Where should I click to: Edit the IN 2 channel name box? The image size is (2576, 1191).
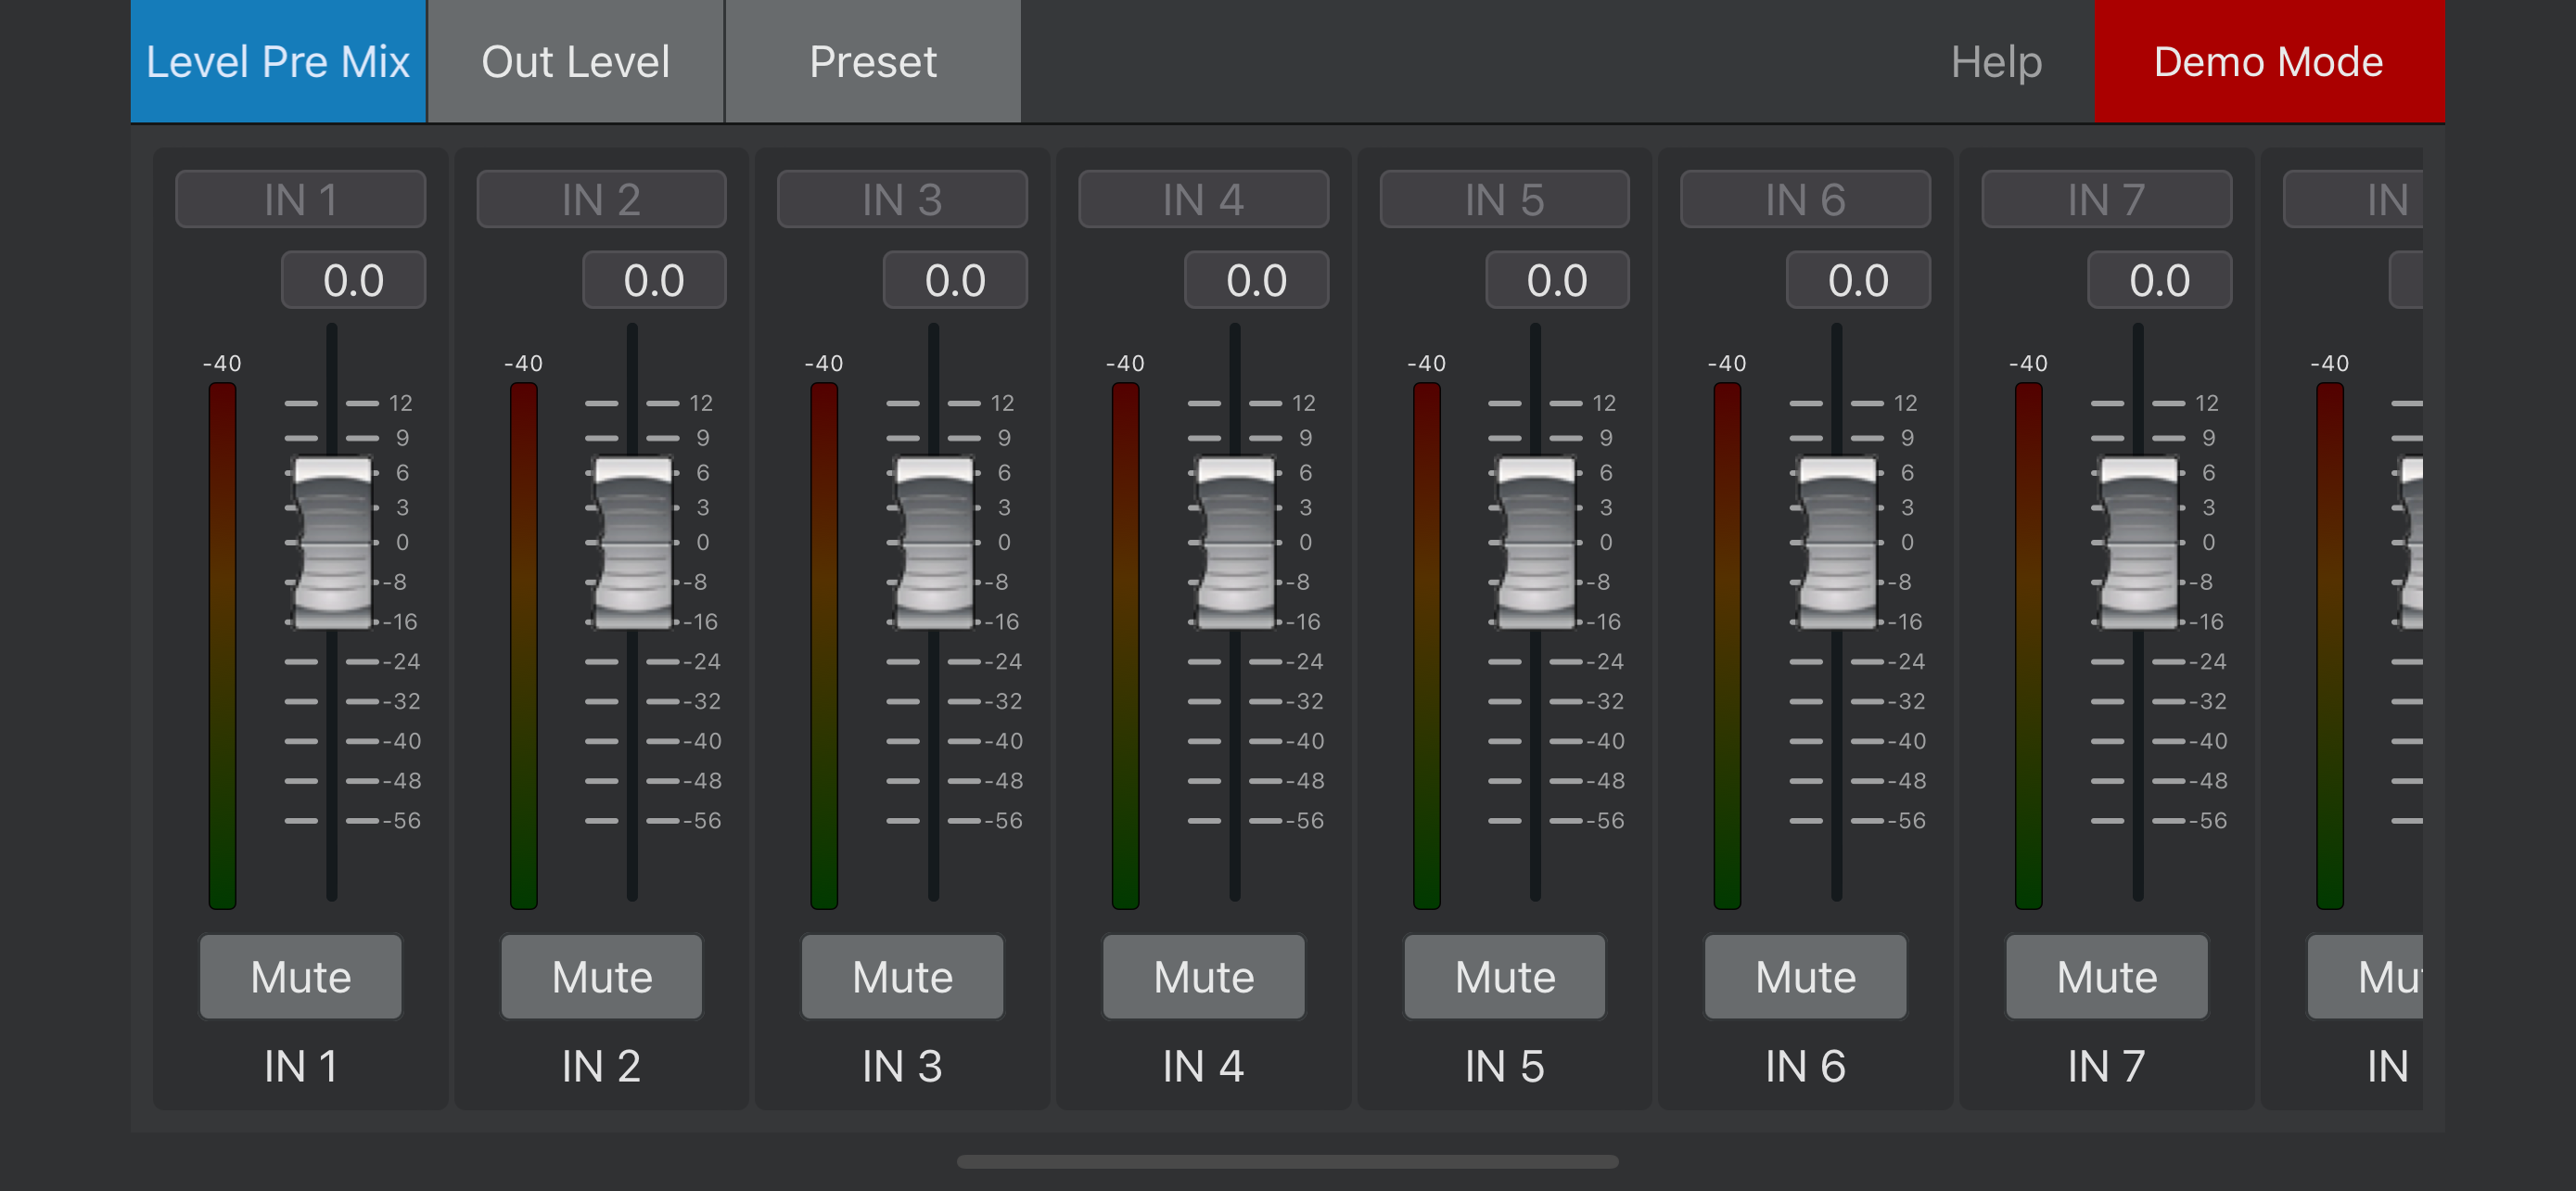point(601,199)
